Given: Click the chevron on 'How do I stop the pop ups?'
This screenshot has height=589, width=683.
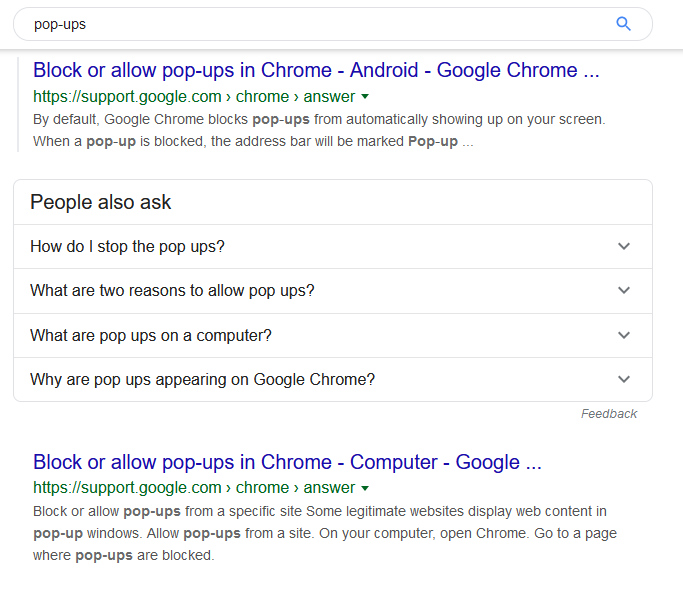Looking at the screenshot, I should point(624,246).
